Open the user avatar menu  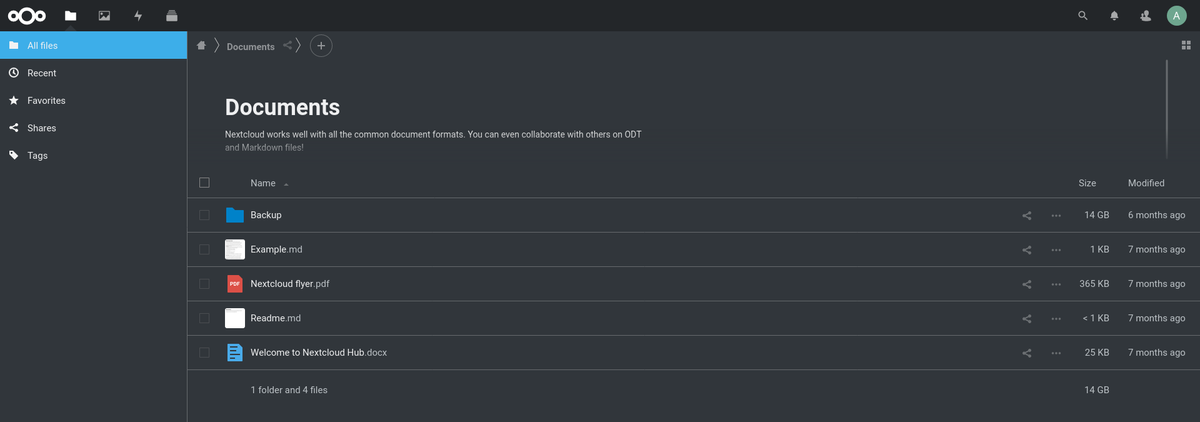pos(1176,15)
